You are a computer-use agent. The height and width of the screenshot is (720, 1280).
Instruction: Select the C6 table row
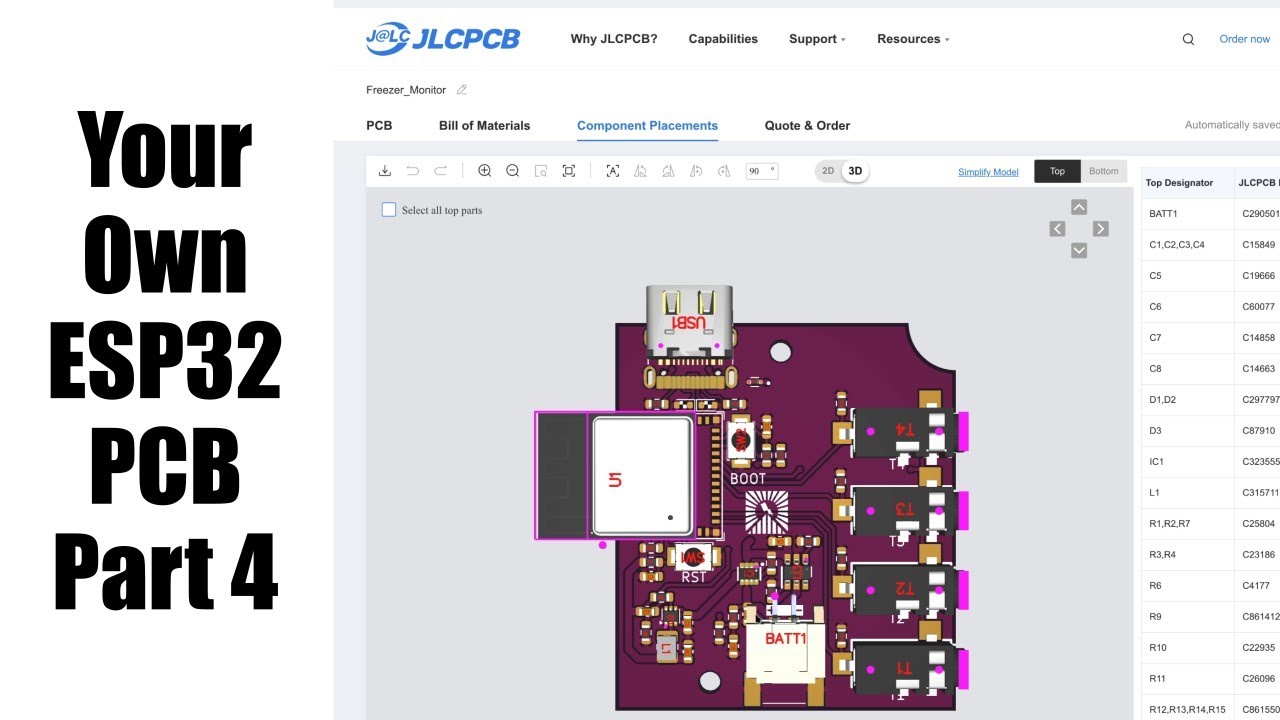[x=1211, y=307]
